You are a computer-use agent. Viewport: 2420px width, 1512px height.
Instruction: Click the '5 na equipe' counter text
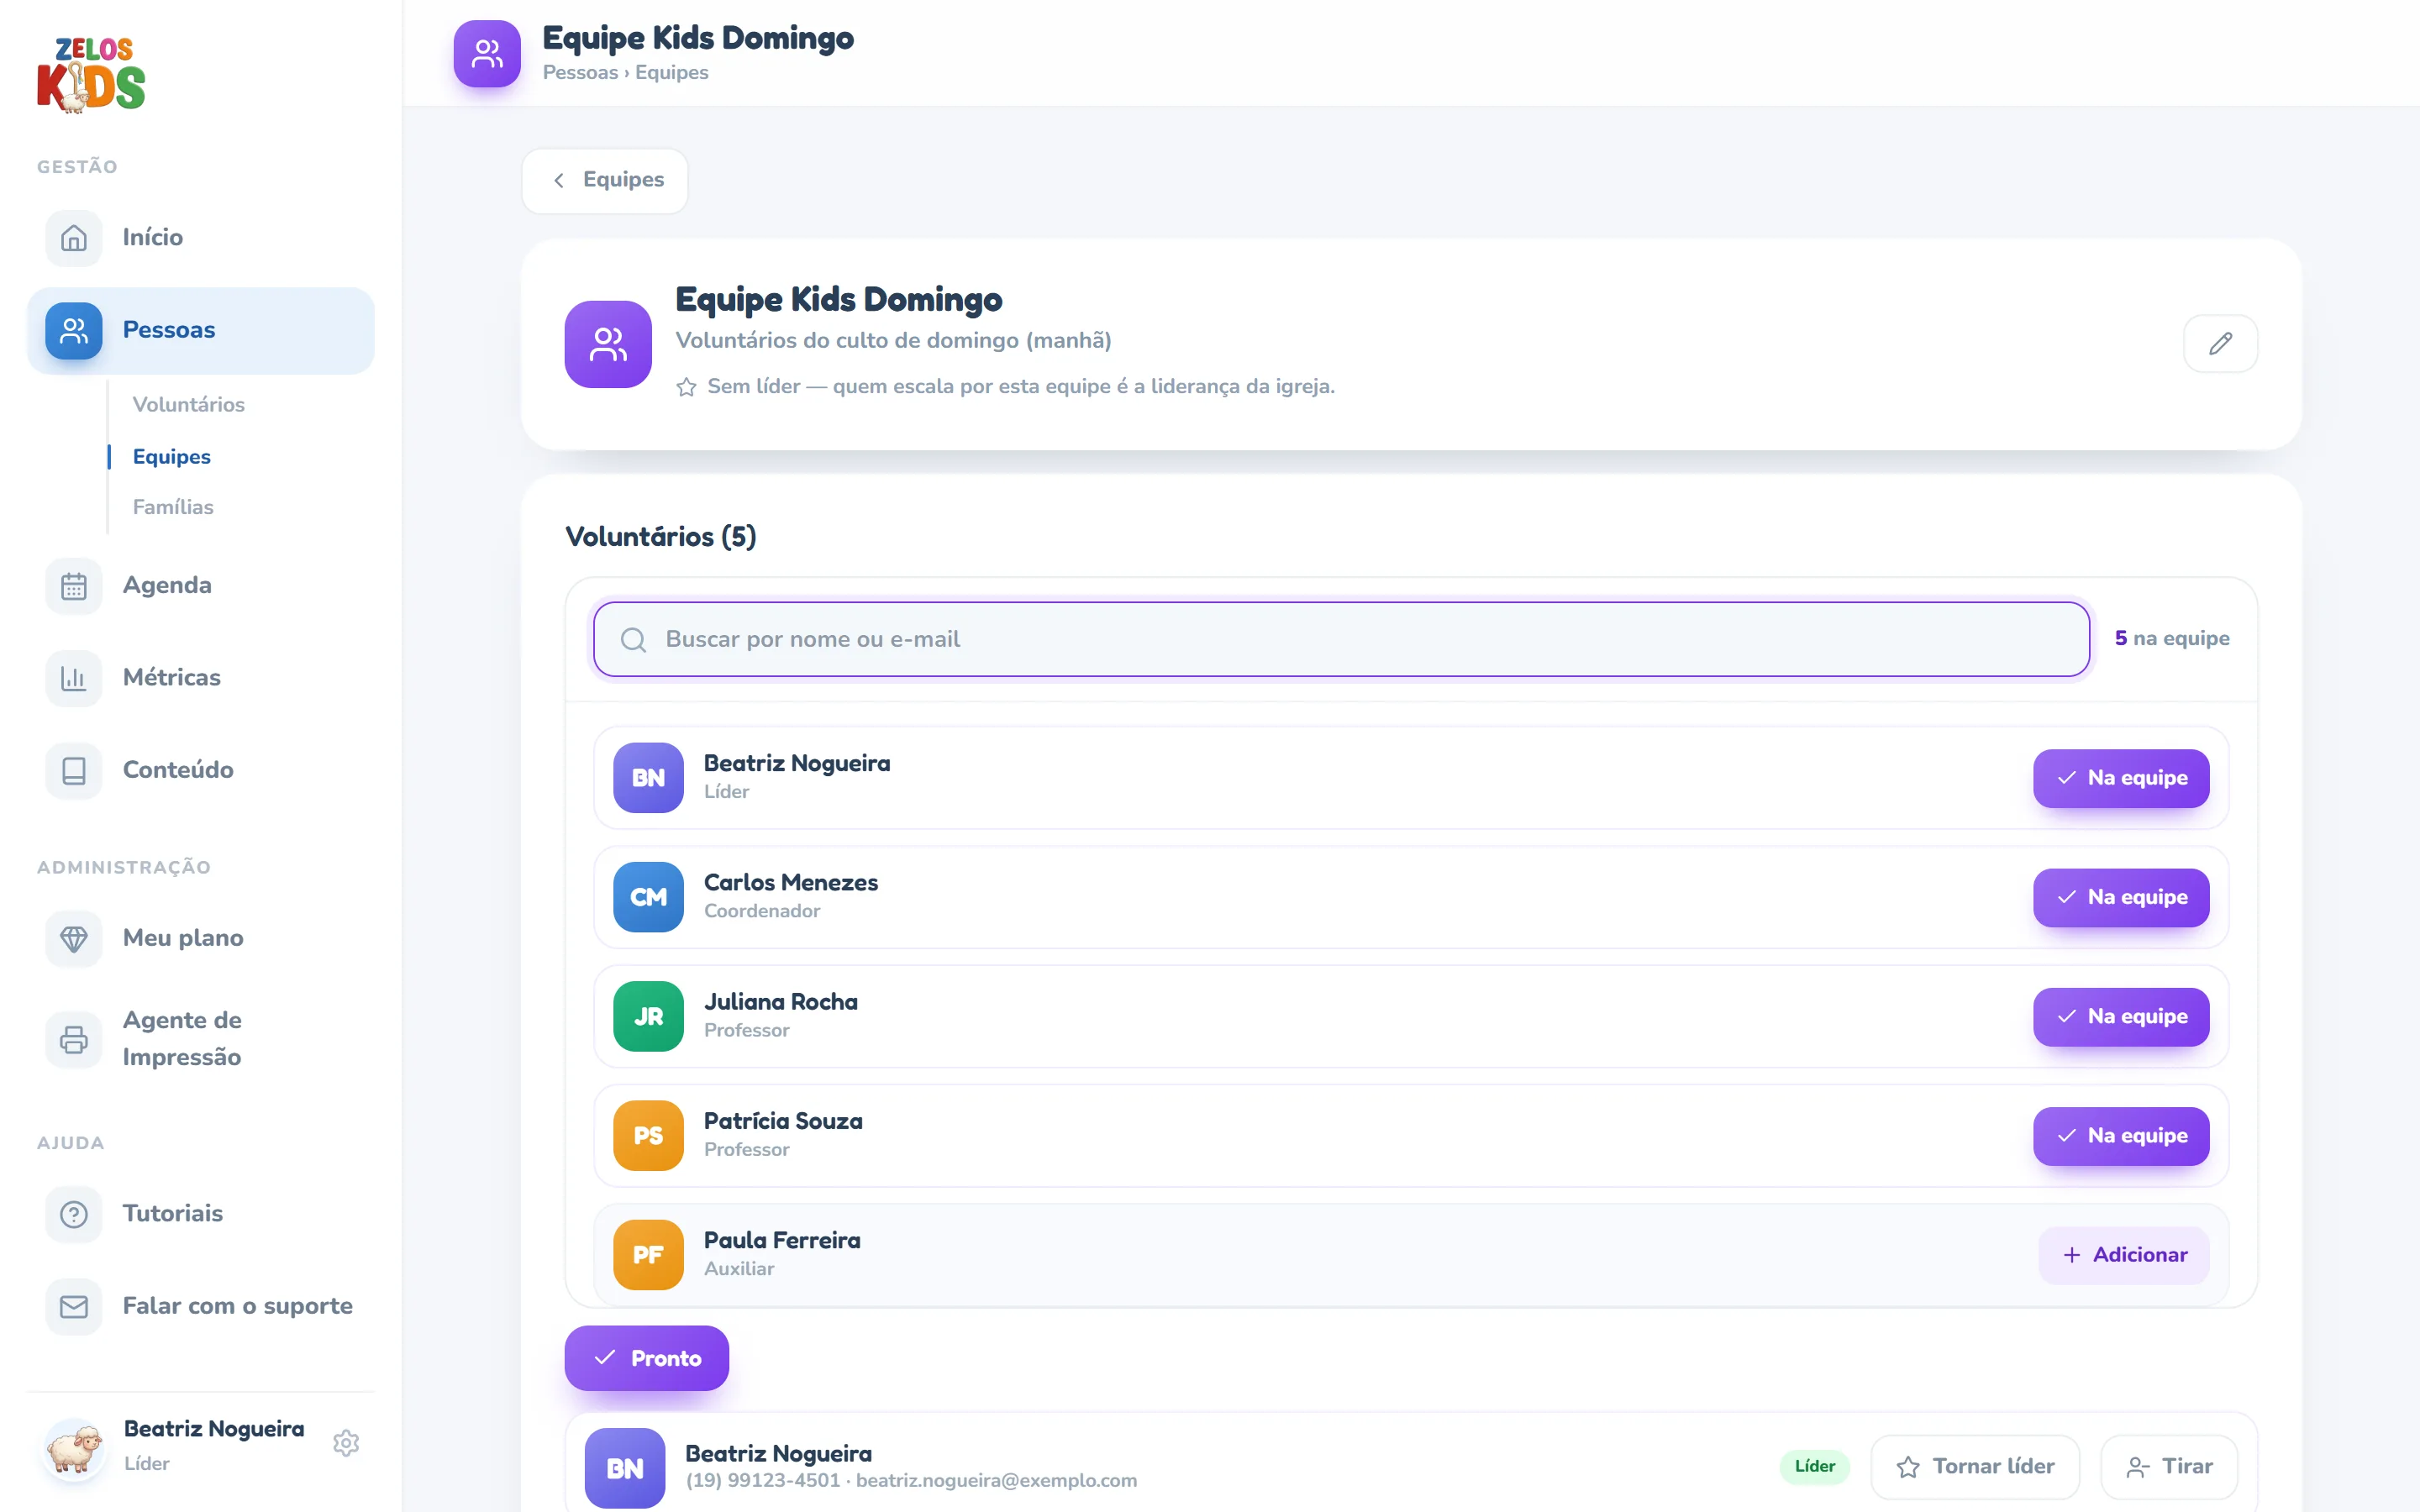(2171, 638)
